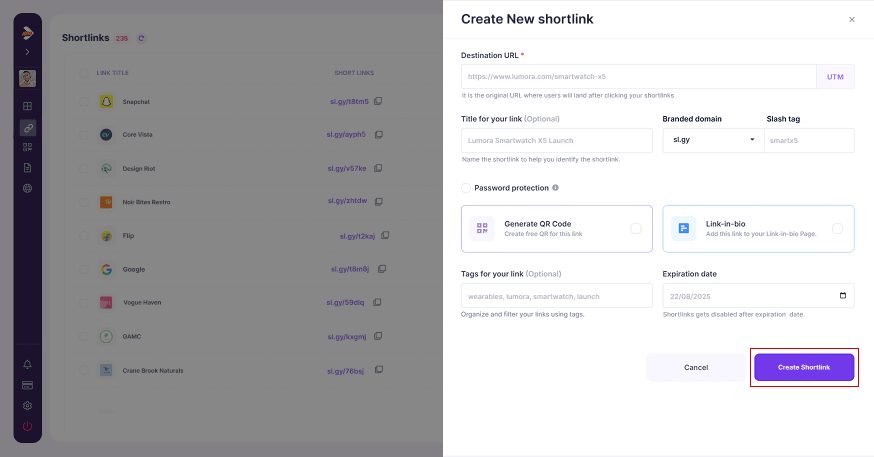Copy the sl.gy/zhtdw shortlink
Image resolution: width=874 pixels, height=457 pixels.
(x=378, y=201)
